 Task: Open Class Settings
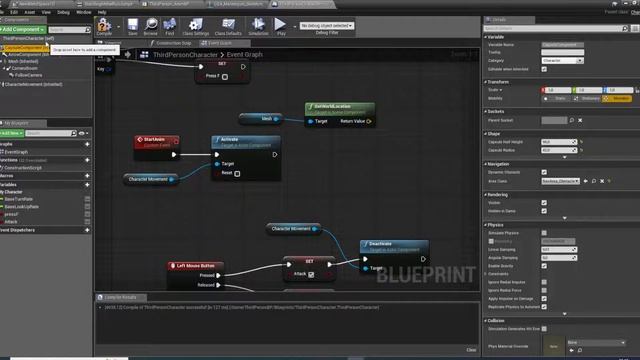pyautogui.click(x=196, y=27)
